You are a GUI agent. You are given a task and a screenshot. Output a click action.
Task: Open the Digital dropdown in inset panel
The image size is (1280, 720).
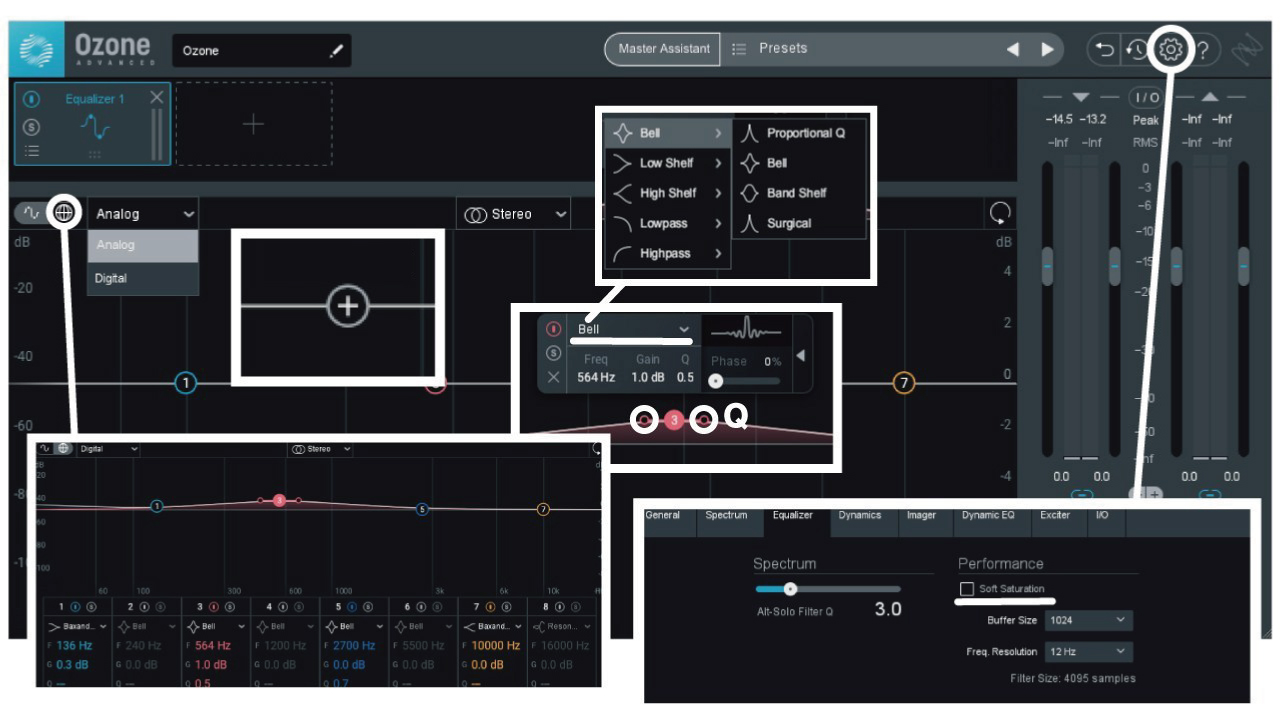pyautogui.click(x=107, y=450)
